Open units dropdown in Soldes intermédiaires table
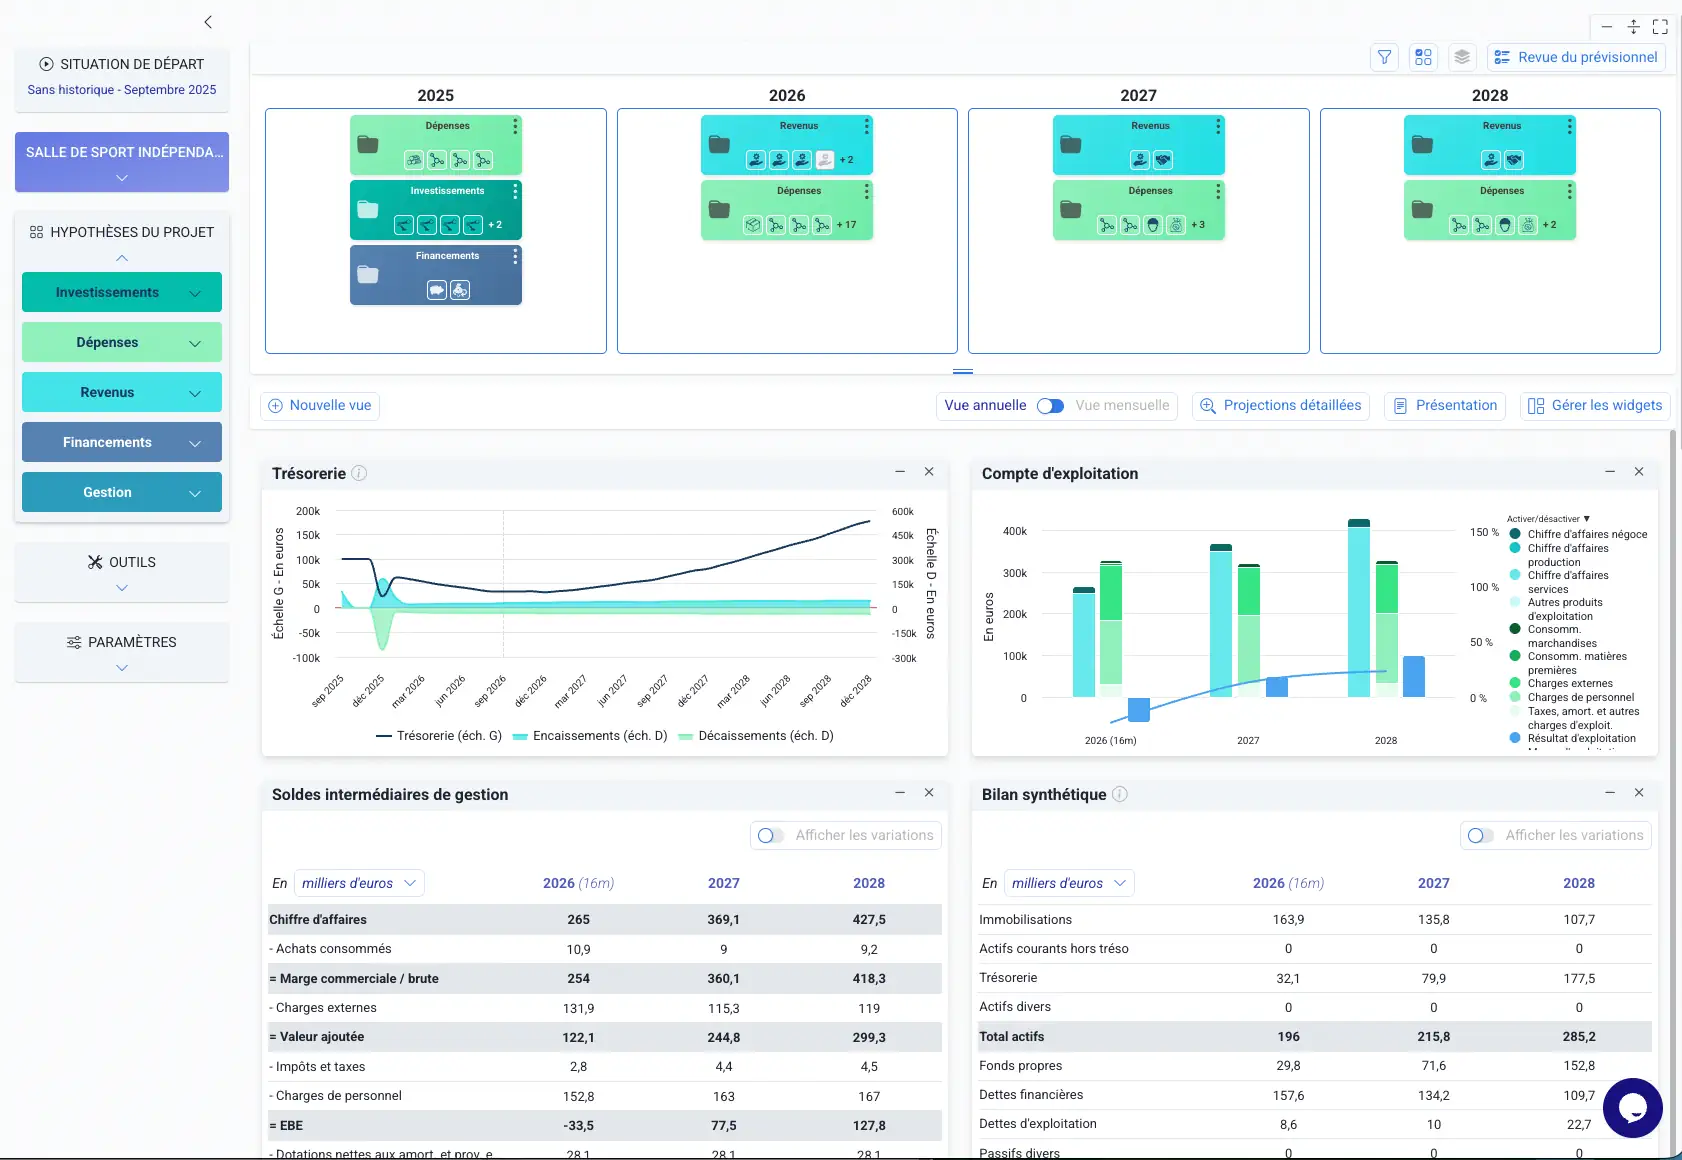This screenshot has height=1160, width=1682. (359, 883)
